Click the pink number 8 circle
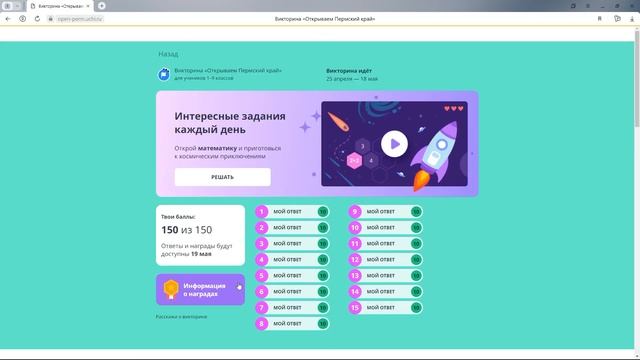Screen dimensions: 640x360 coord(262,323)
